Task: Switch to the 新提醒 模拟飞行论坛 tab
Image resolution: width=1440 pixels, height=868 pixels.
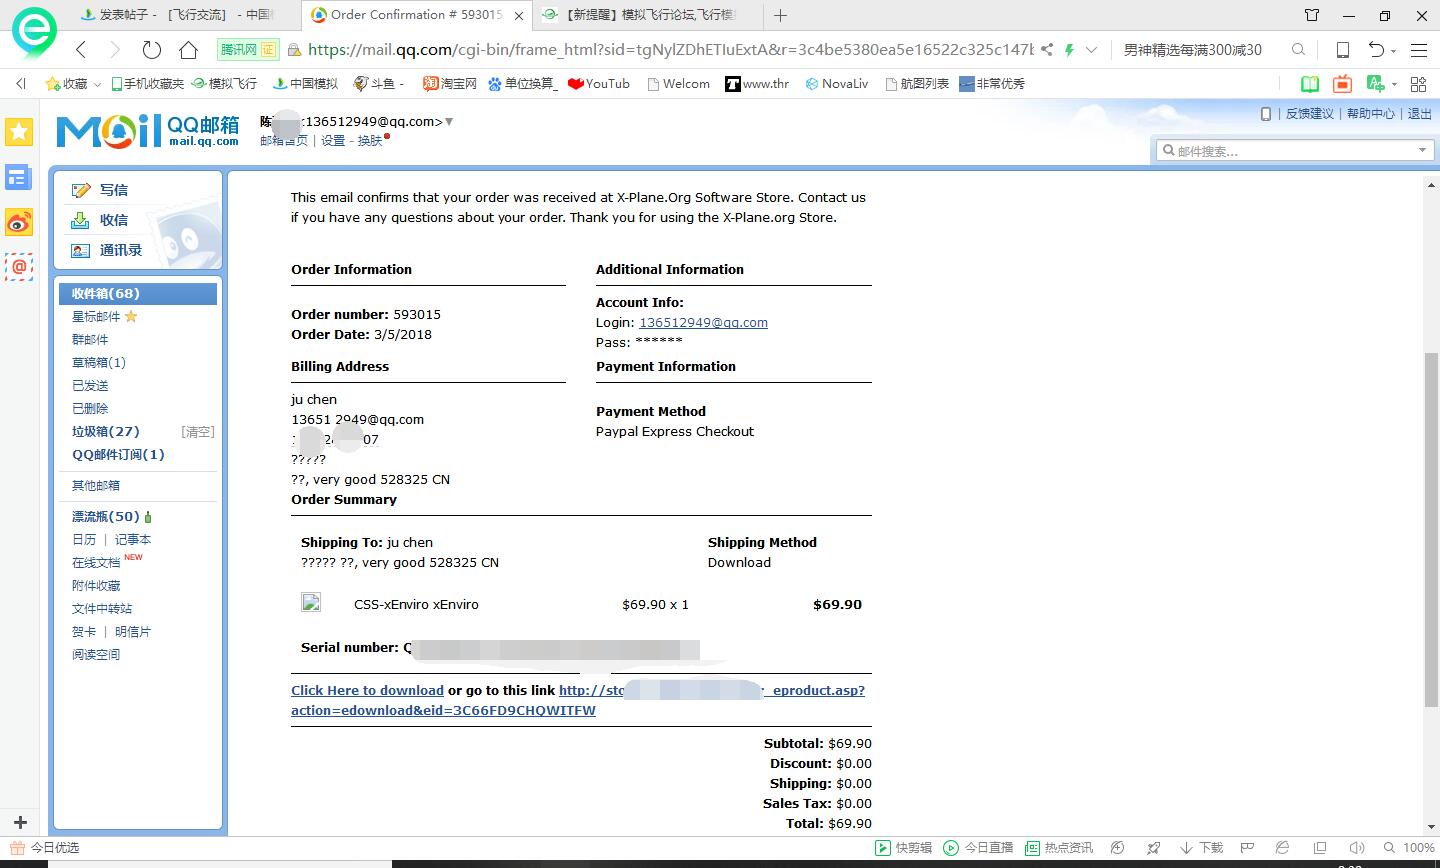Action: click(640, 15)
